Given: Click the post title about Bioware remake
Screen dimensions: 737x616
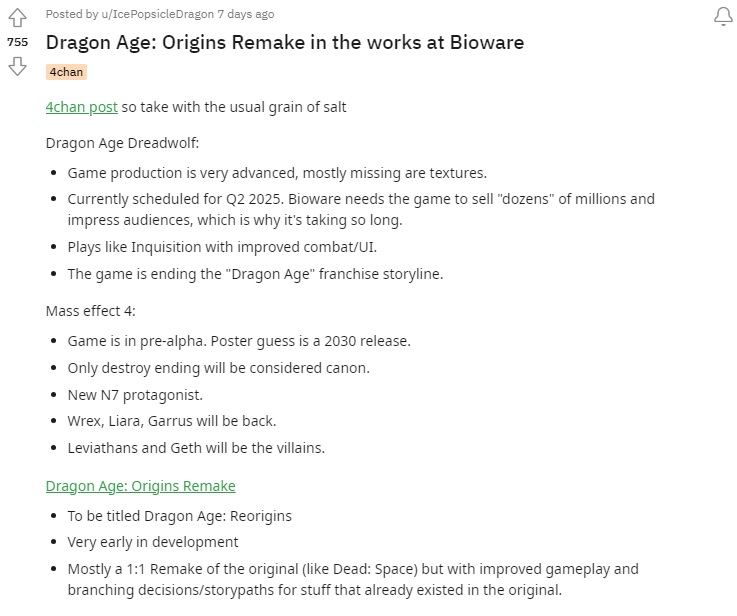Looking at the screenshot, I should [285, 42].
